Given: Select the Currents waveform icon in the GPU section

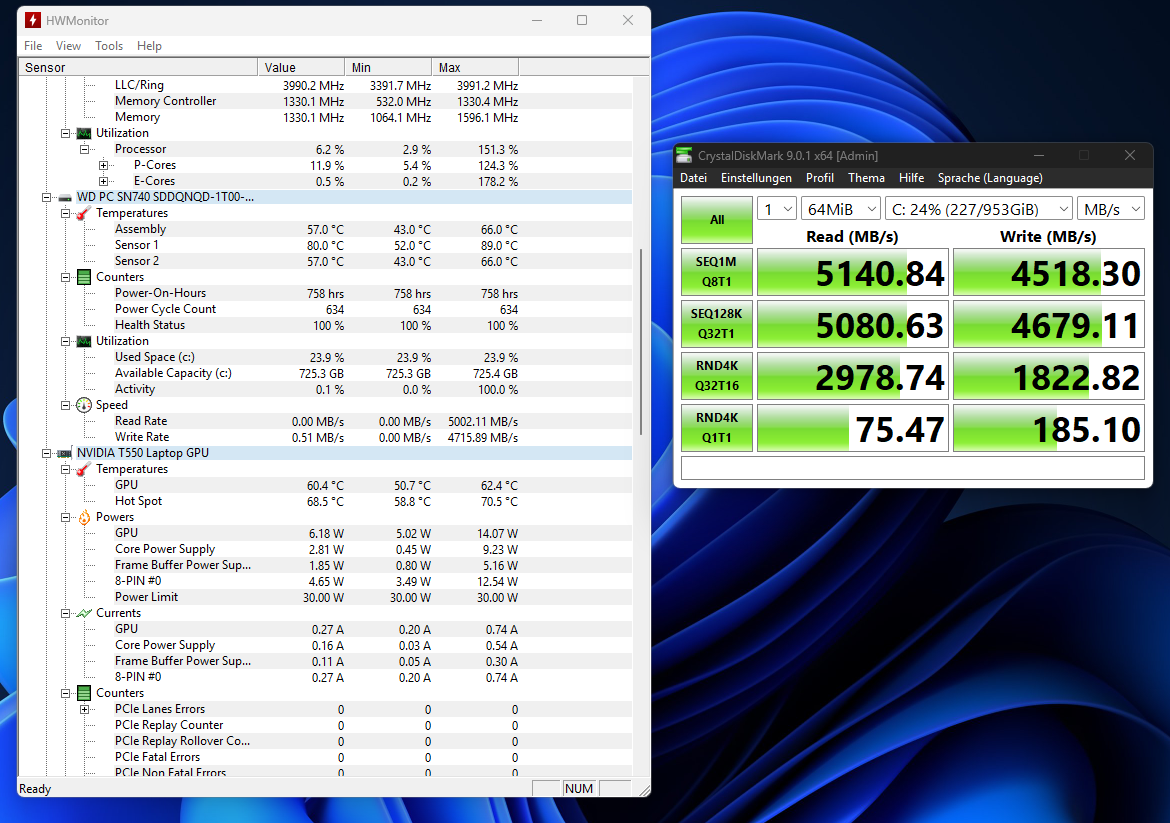Looking at the screenshot, I should tap(82, 612).
